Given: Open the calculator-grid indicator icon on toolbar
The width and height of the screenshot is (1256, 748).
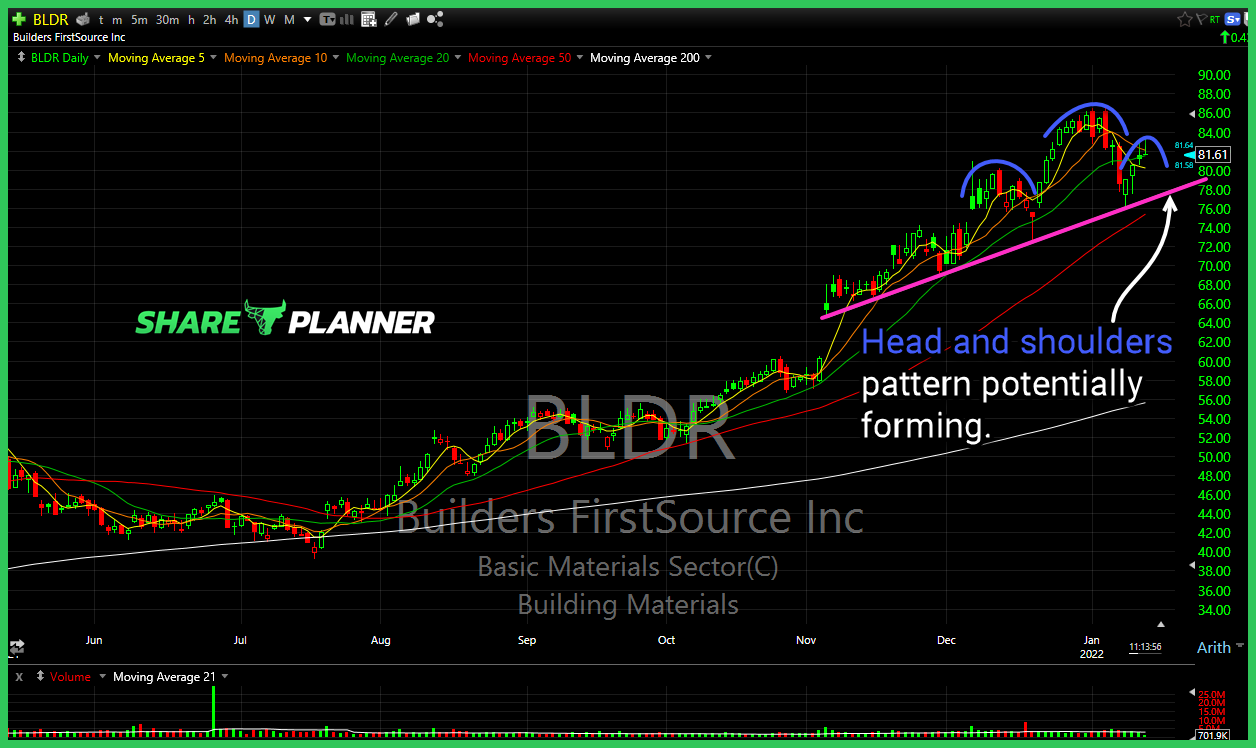Looking at the screenshot, I should click(367, 18).
